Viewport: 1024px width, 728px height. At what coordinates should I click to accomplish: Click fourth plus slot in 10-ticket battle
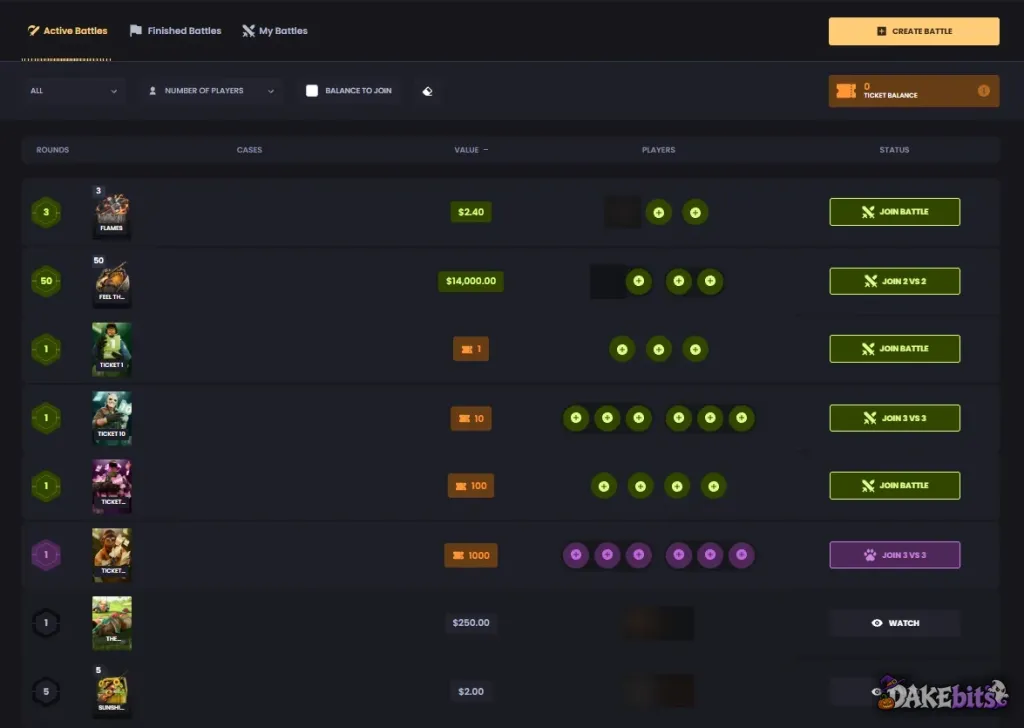pyautogui.click(x=679, y=418)
